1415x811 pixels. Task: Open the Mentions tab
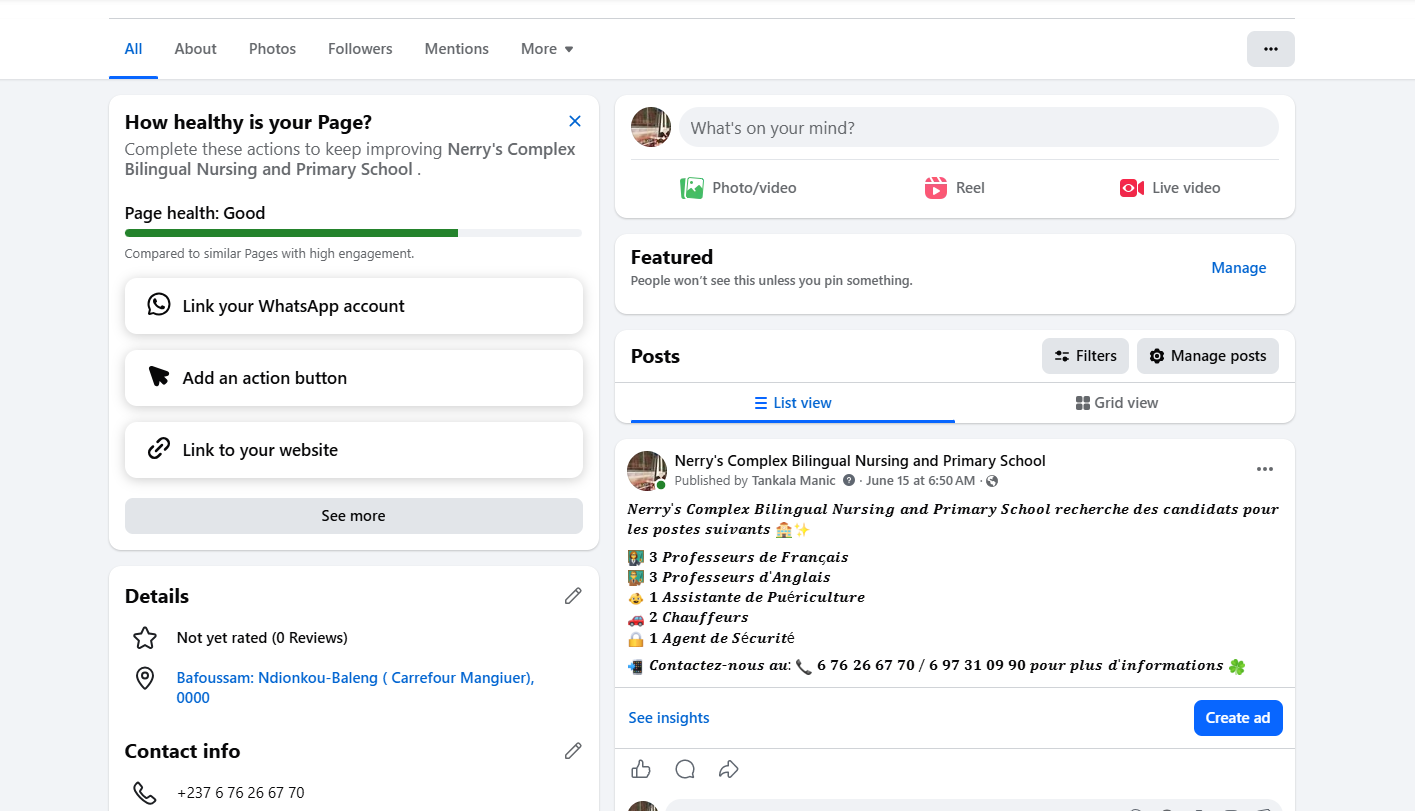(x=456, y=49)
